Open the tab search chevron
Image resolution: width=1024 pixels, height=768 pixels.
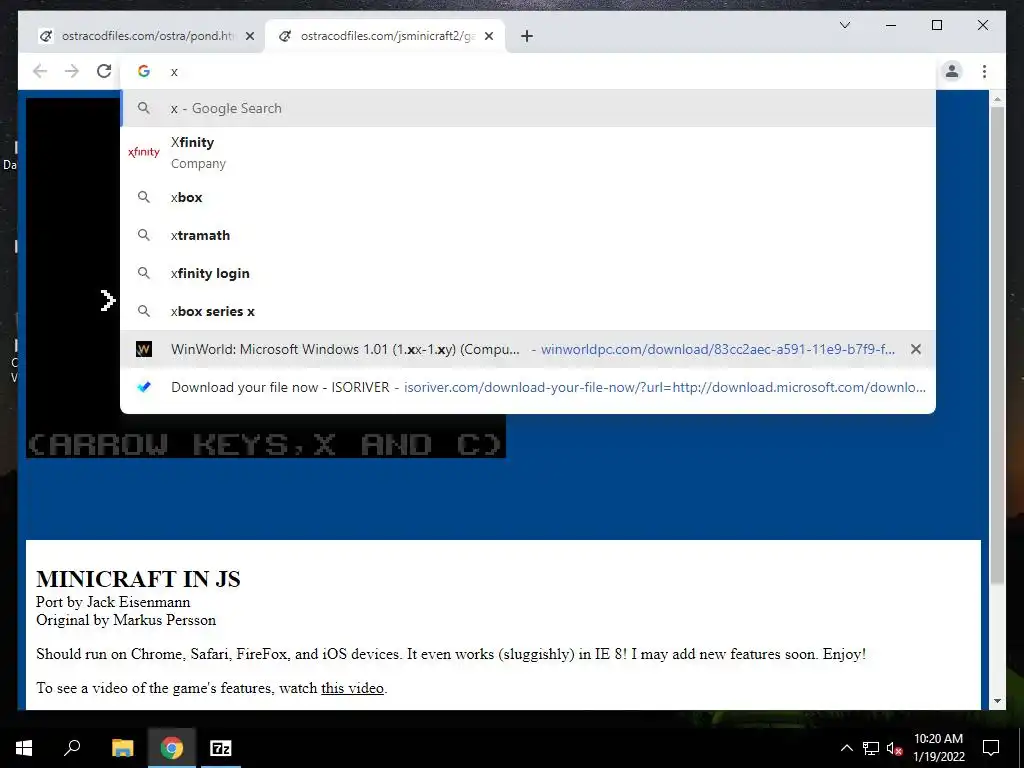tap(844, 25)
